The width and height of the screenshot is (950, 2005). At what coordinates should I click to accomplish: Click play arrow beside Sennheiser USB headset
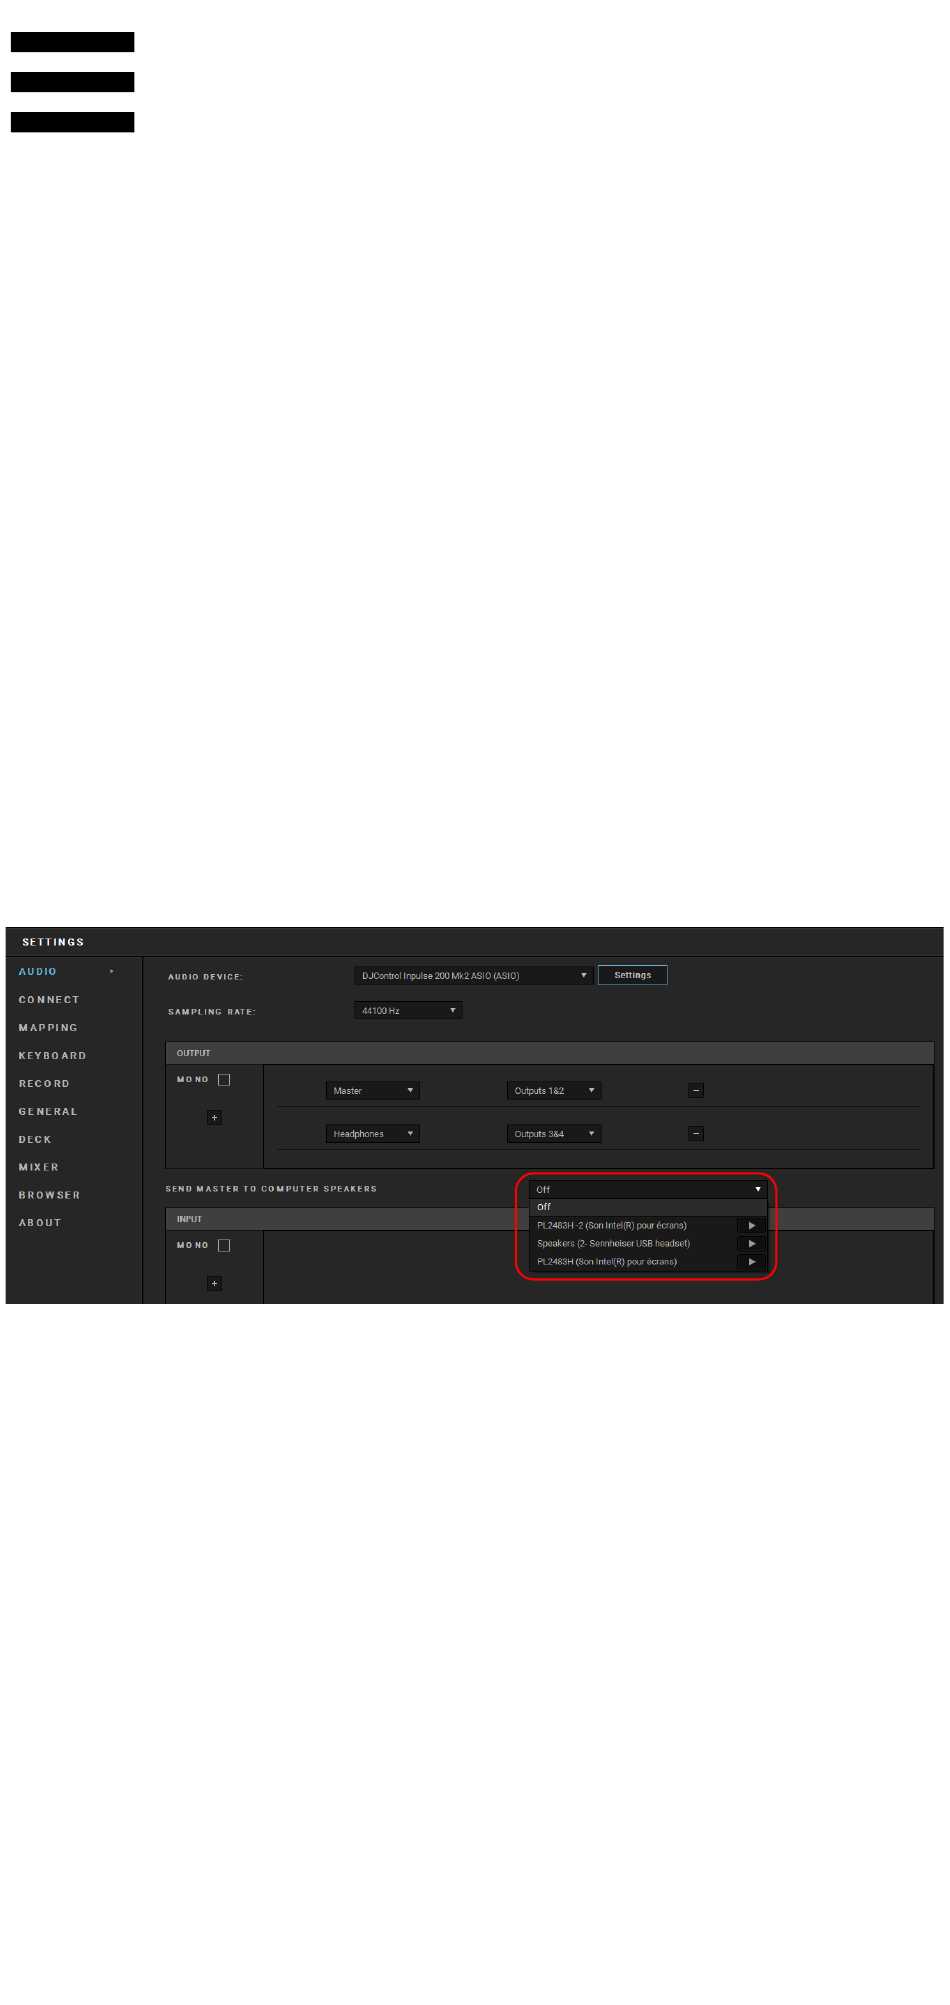(751, 1244)
